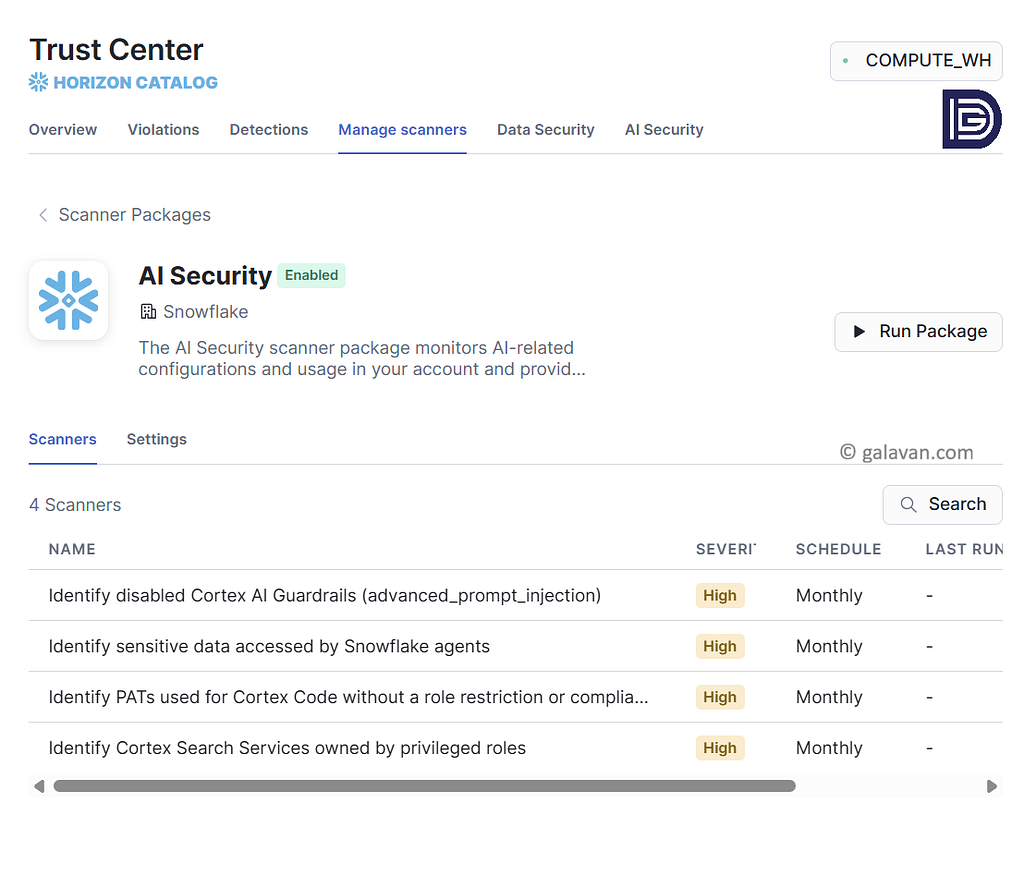Screen dimensions: 1024x874
Task: Open the Cortex Search Services scanner row
Action: click(515, 748)
